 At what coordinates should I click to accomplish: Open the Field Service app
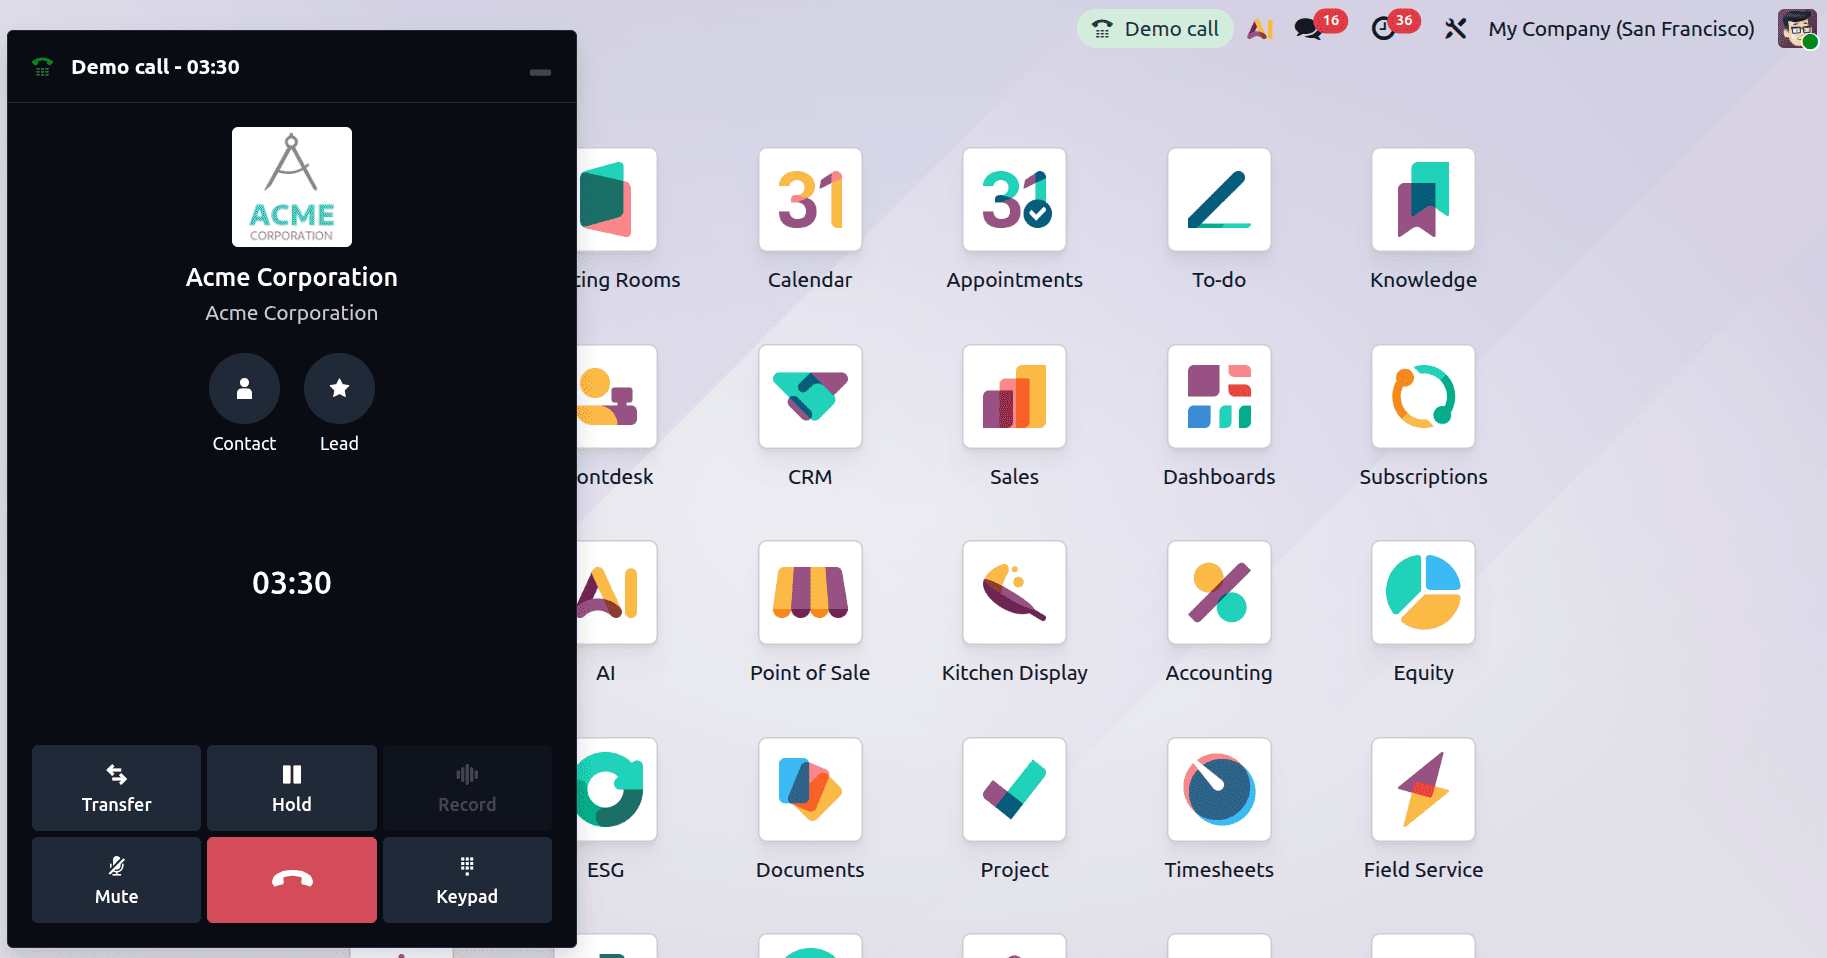pyautogui.click(x=1422, y=790)
